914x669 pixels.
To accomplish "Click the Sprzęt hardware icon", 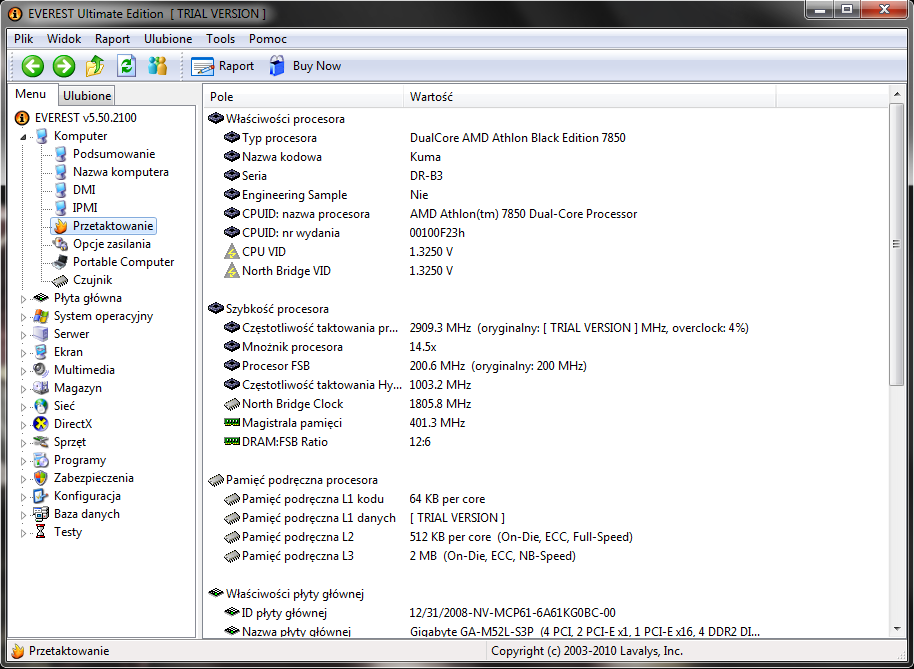I will [x=41, y=442].
